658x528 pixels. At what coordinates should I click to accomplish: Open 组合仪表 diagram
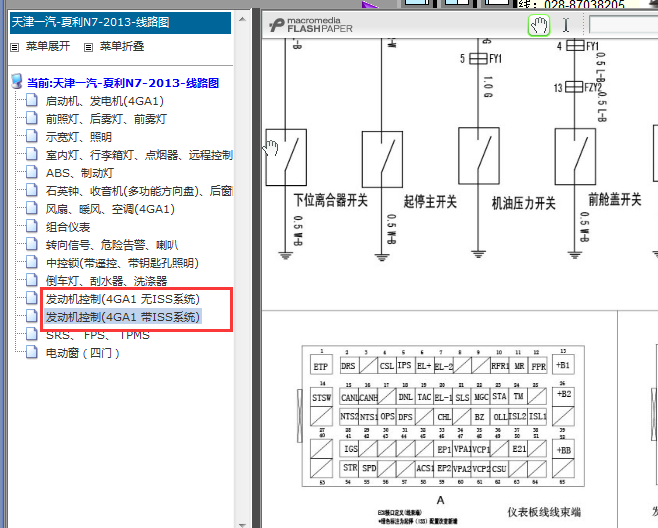(68, 227)
